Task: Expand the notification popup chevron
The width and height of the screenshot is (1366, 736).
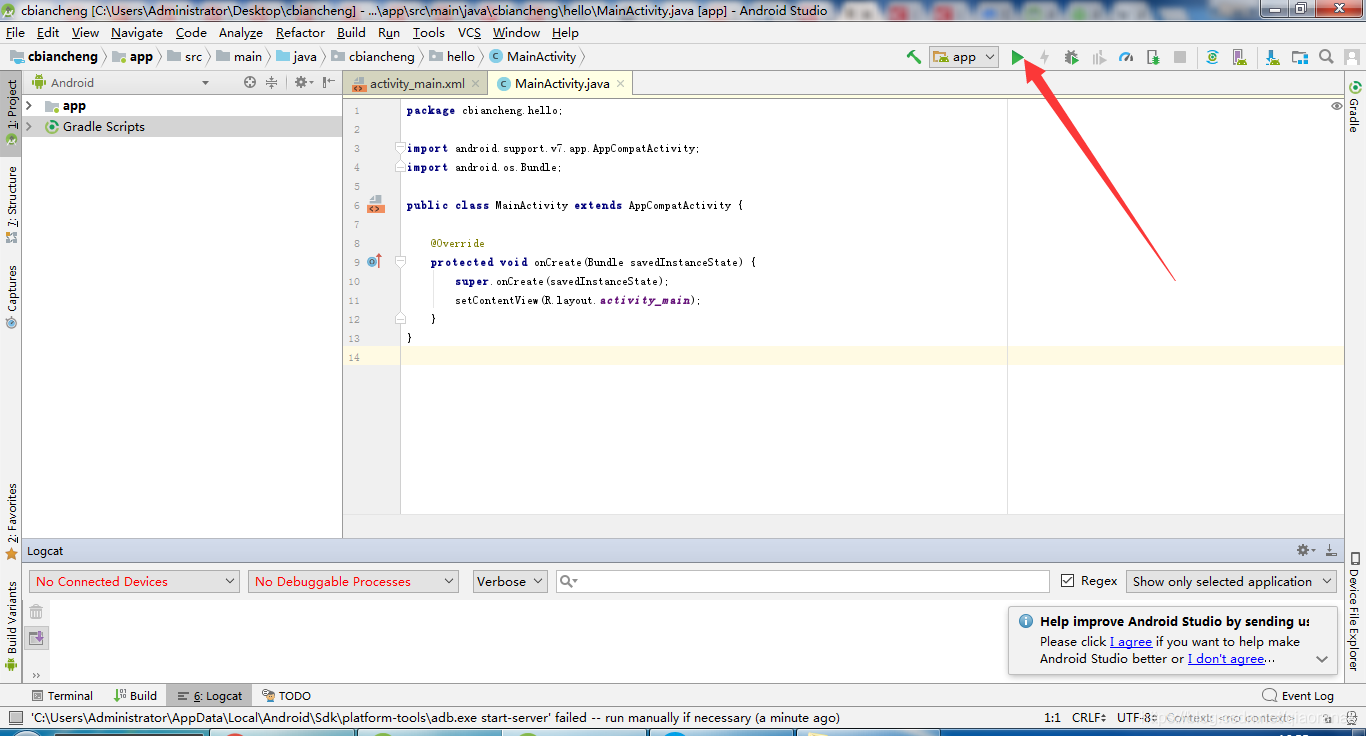Action: pyautogui.click(x=1322, y=659)
